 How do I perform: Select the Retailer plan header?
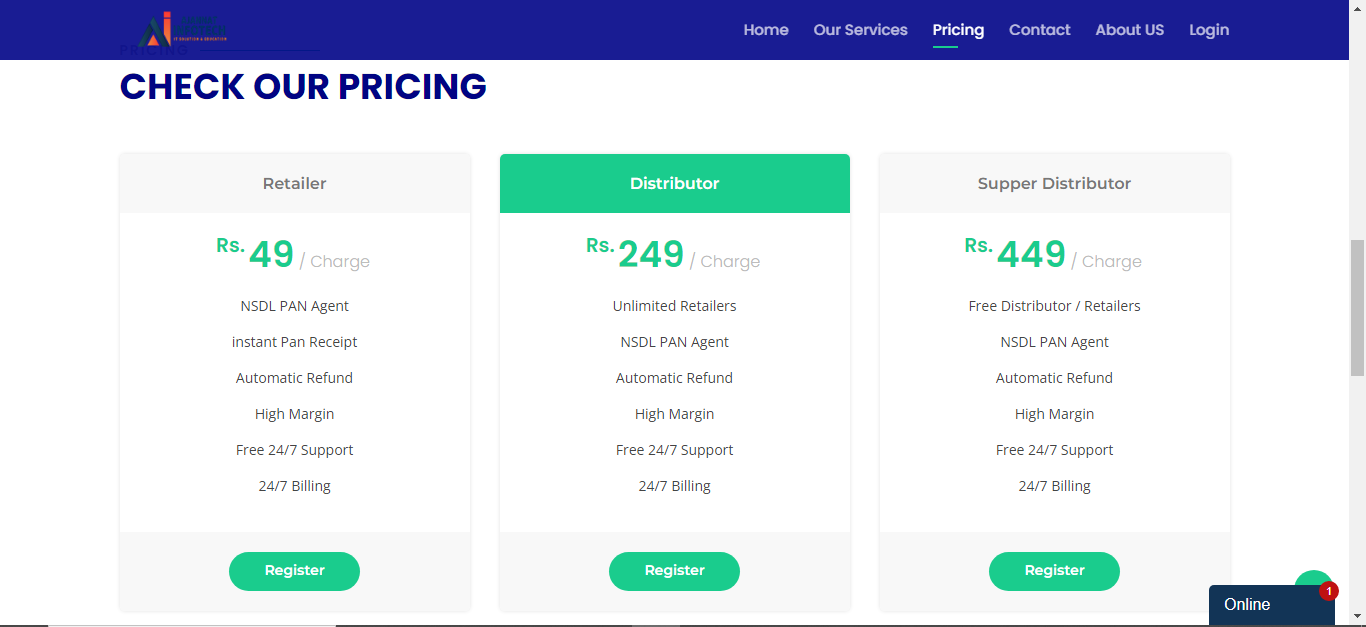294,184
